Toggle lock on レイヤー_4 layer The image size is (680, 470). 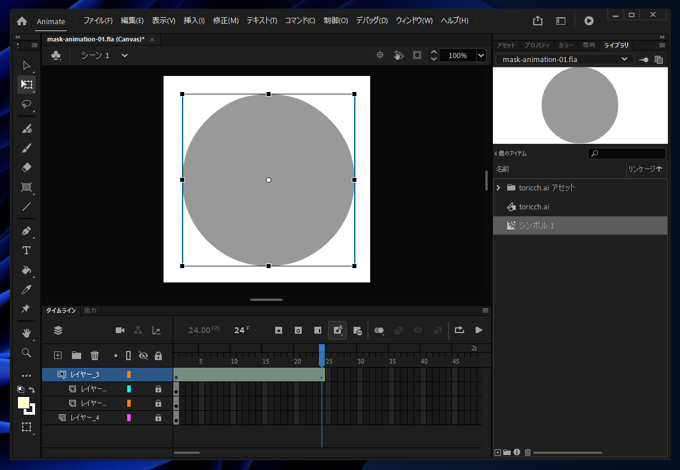point(158,417)
